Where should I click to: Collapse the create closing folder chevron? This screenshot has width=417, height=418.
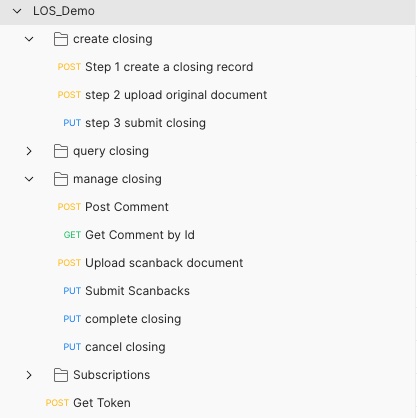(29, 39)
